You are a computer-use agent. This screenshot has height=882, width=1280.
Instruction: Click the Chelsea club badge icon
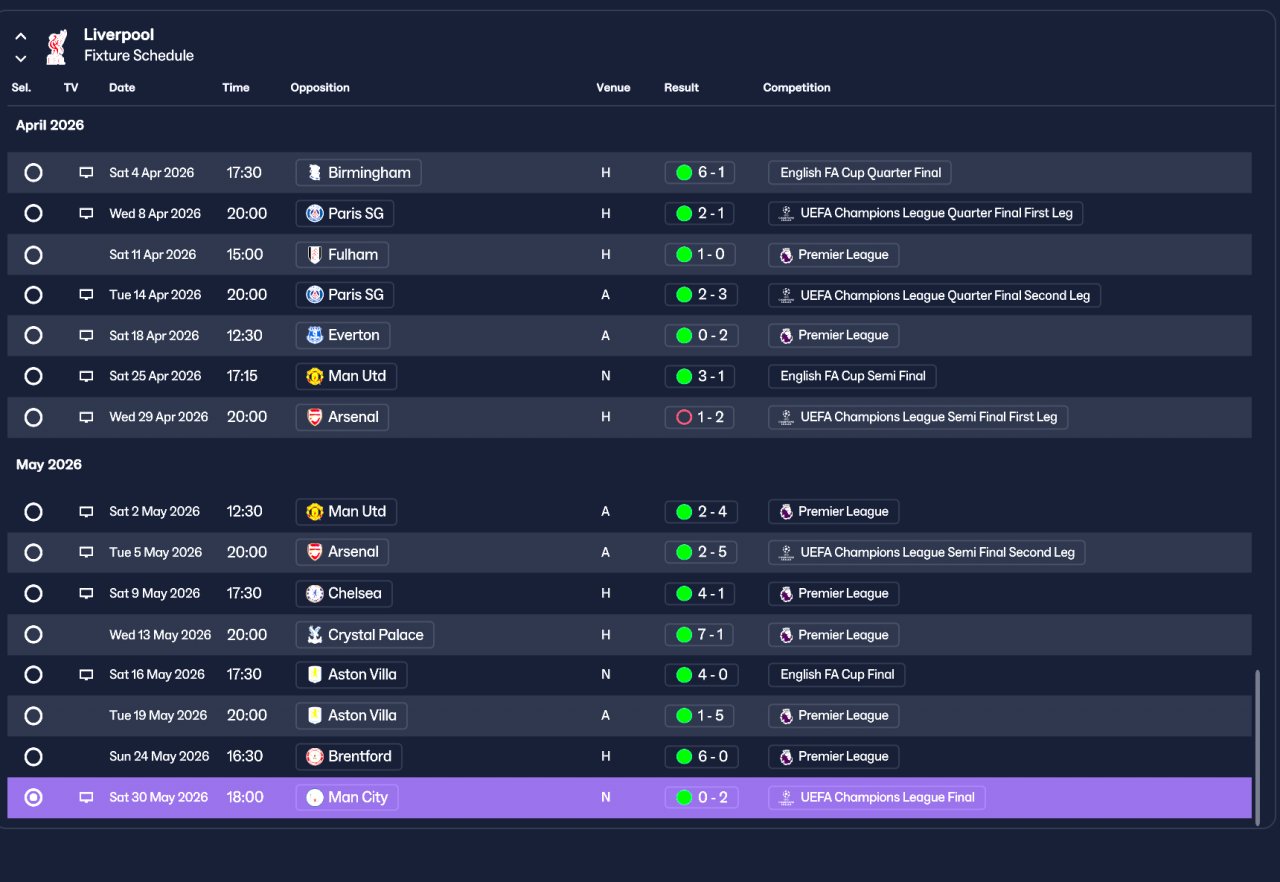click(315, 593)
